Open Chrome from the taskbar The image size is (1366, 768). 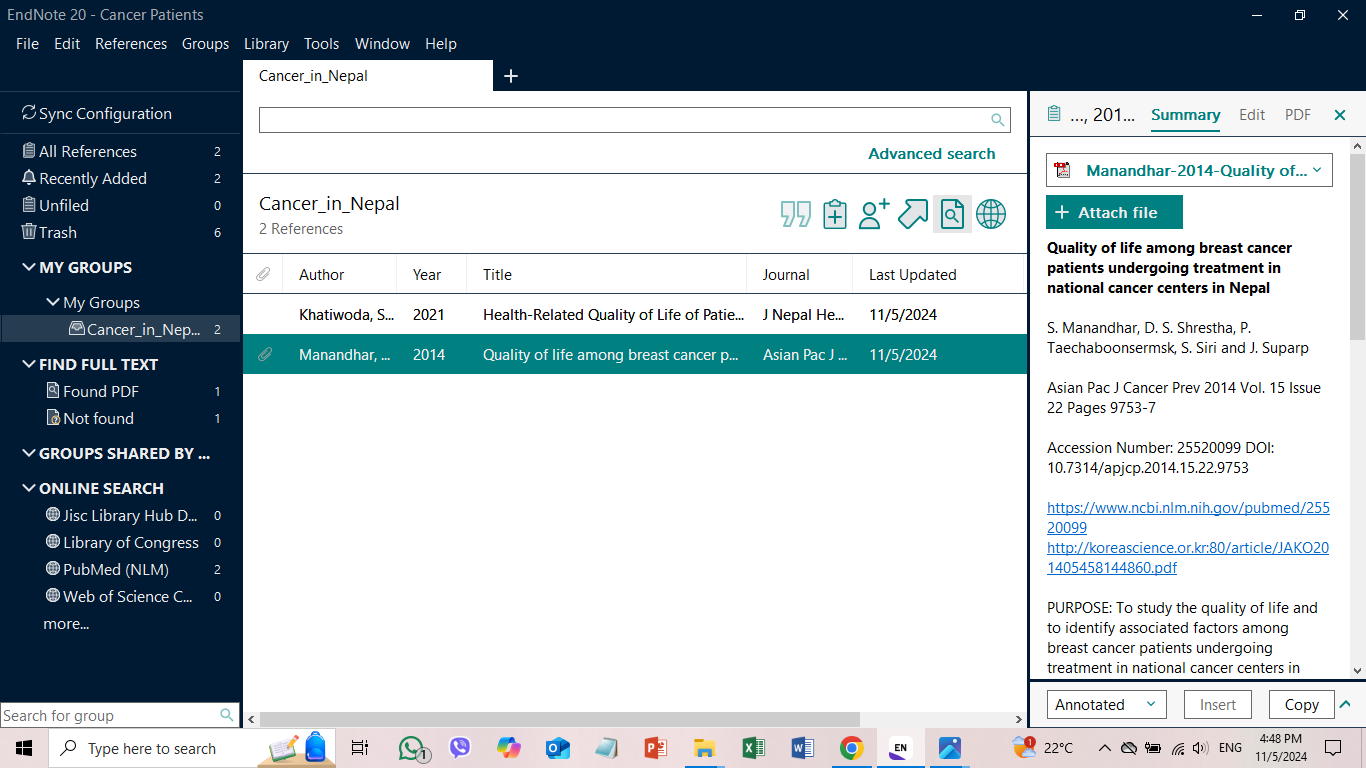pos(851,748)
